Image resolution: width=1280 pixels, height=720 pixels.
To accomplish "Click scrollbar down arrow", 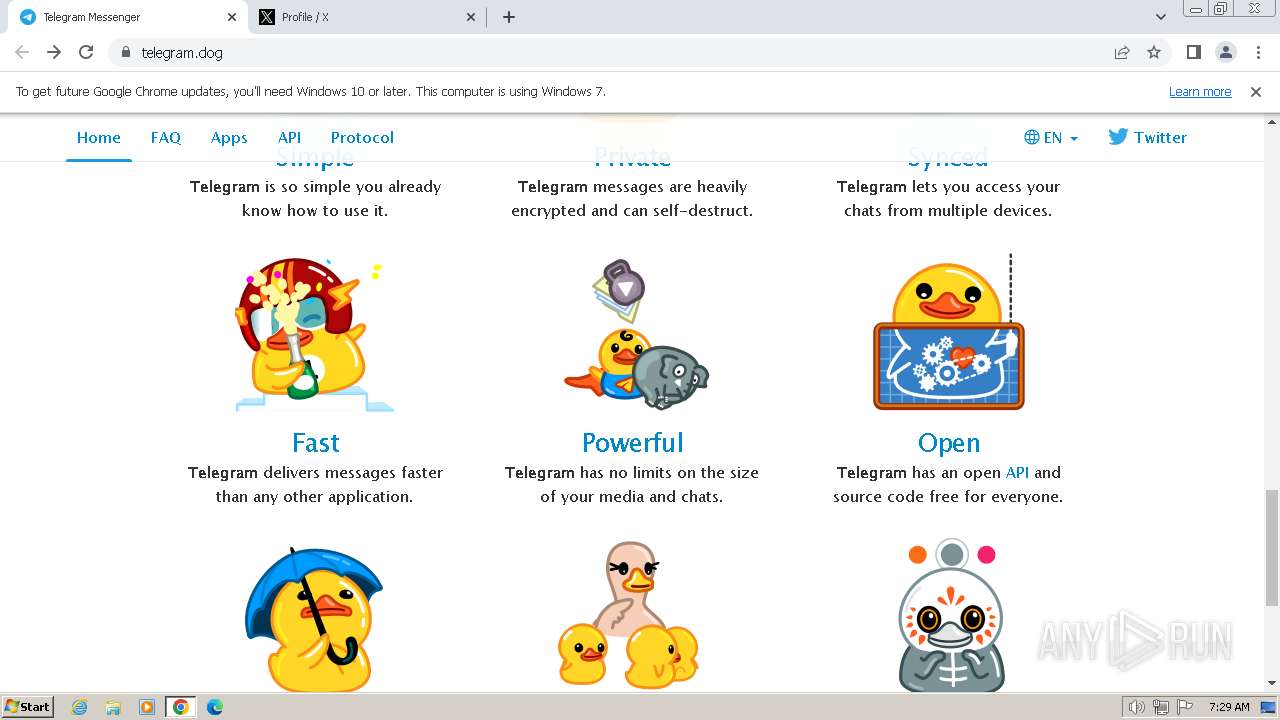I will click(1272, 684).
